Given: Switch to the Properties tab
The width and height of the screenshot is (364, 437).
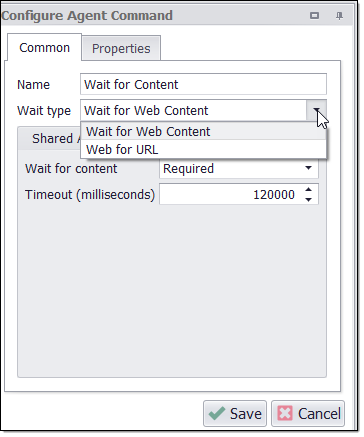Looking at the screenshot, I should pos(121,48).
